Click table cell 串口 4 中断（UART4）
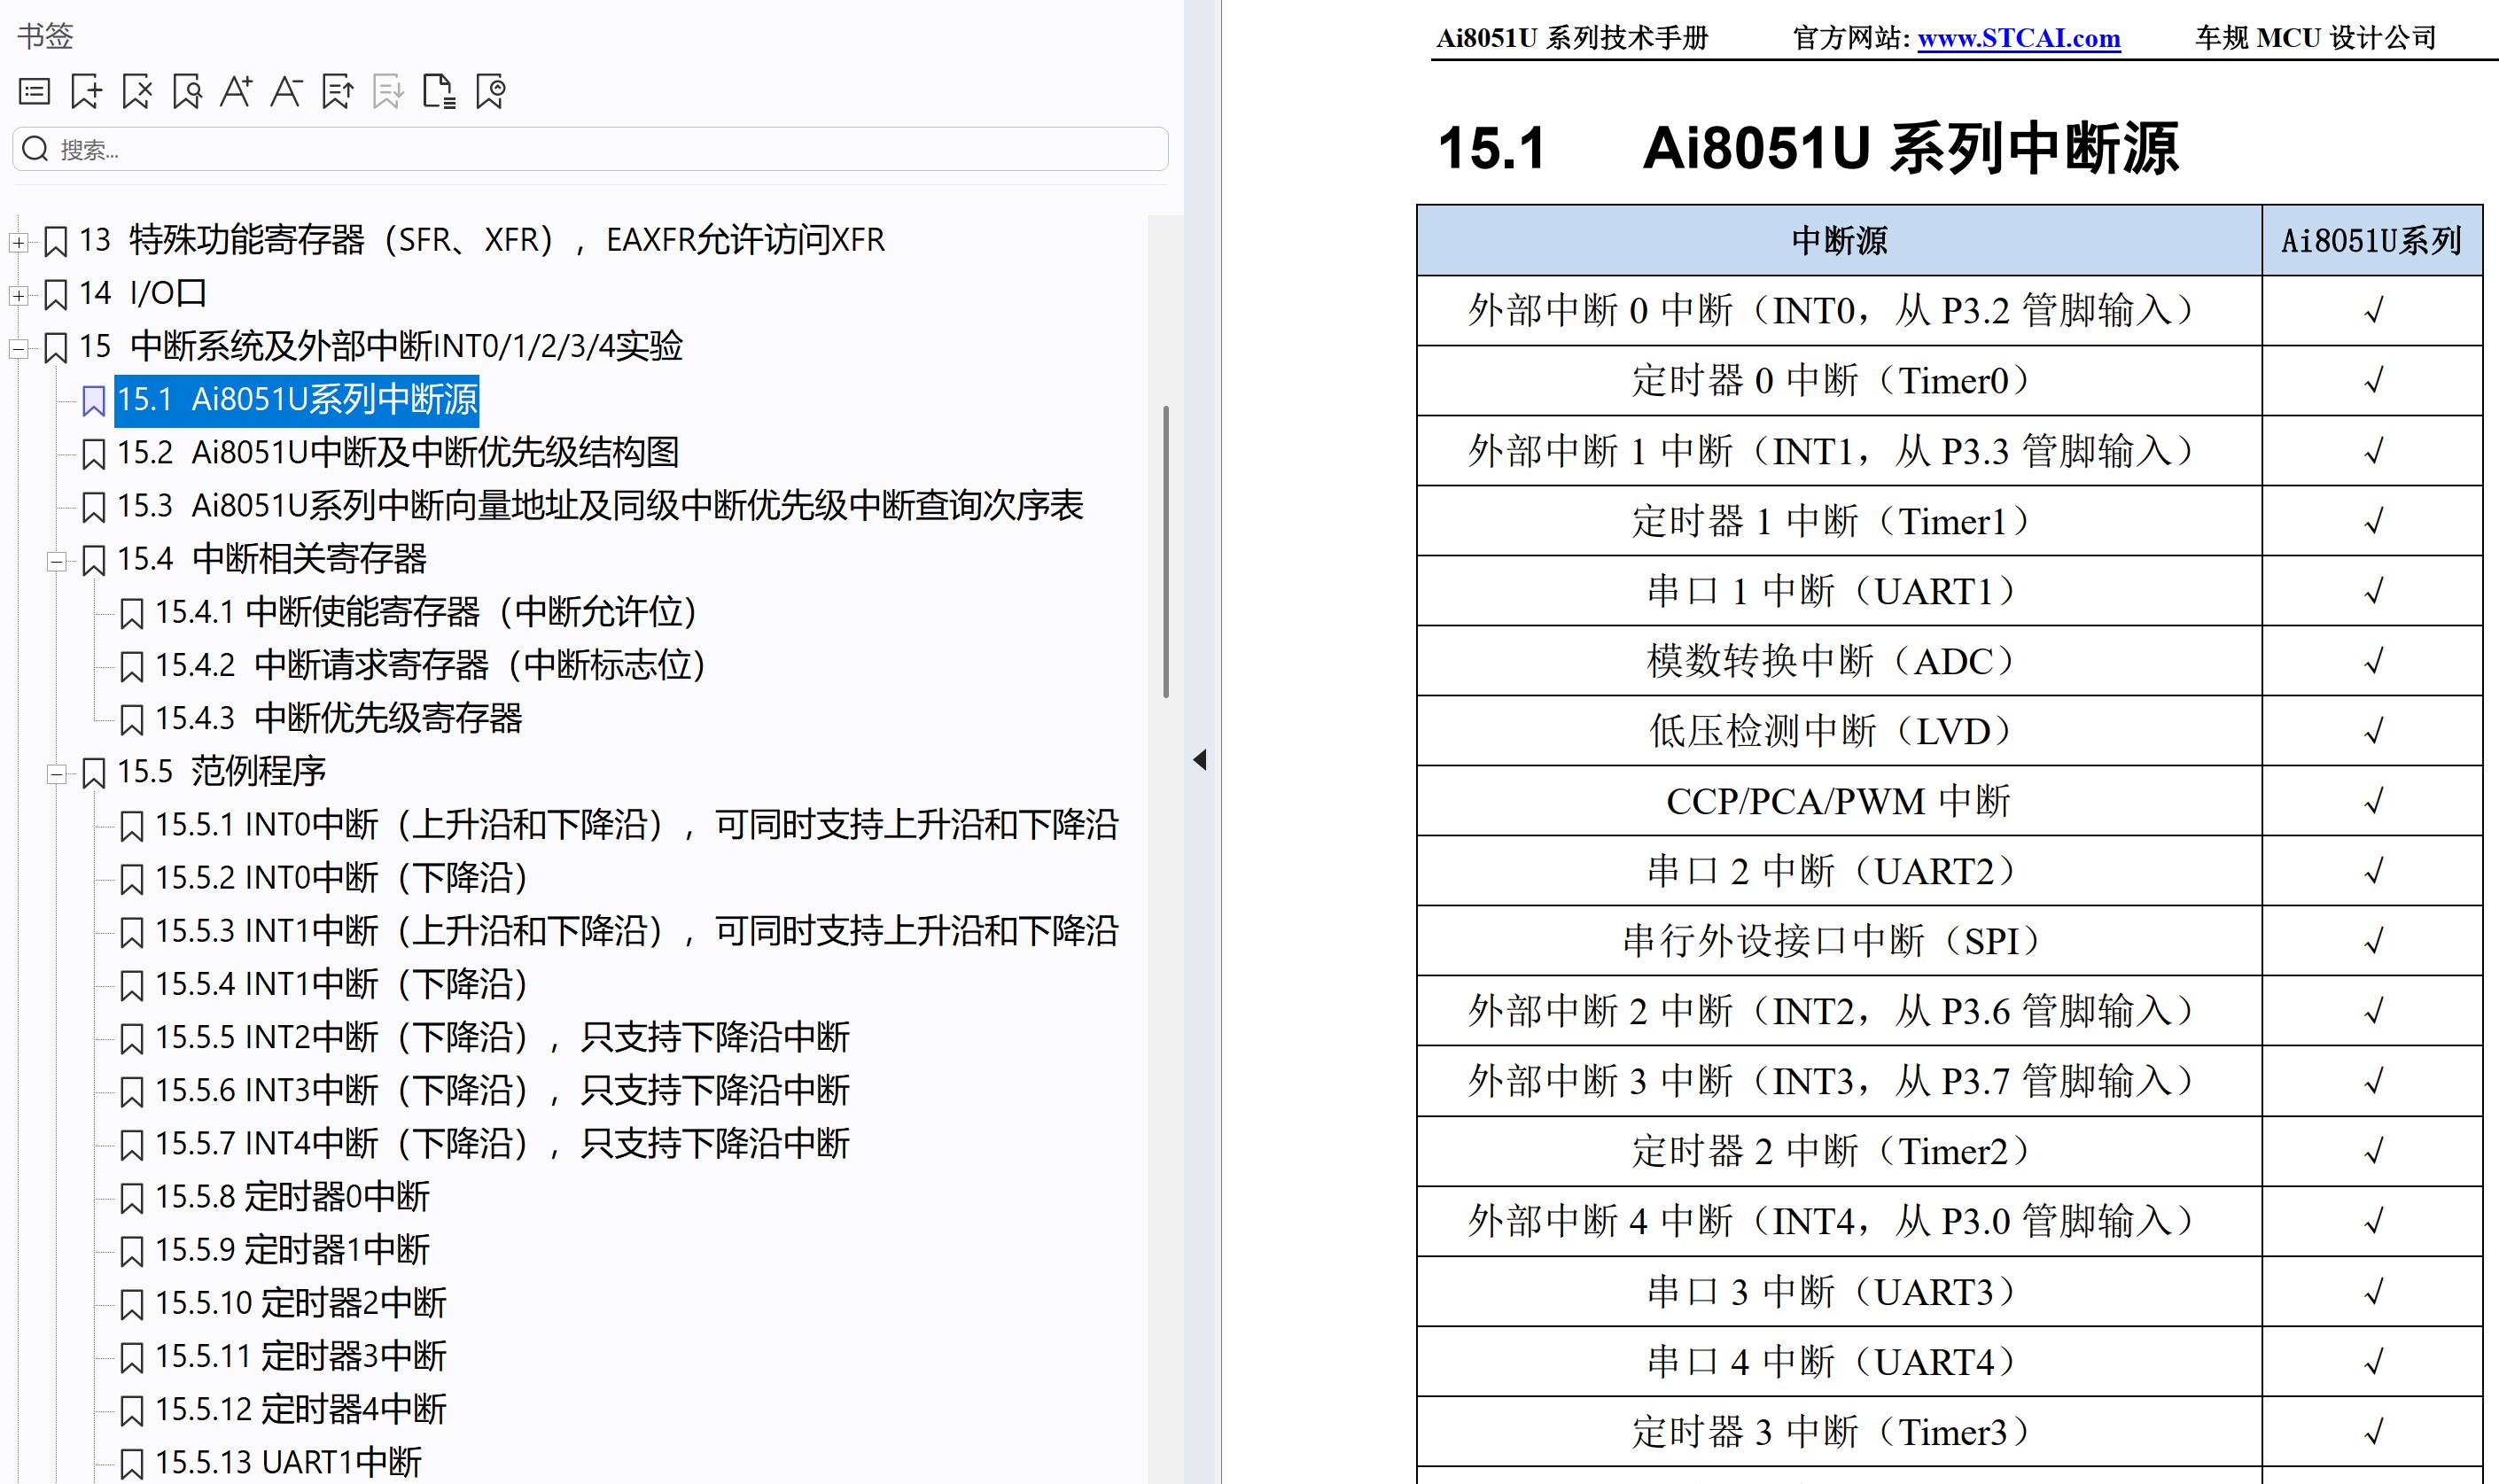Image resolution: width=2499 pixels, height=1484 pixels. tap(1839, 1362)
